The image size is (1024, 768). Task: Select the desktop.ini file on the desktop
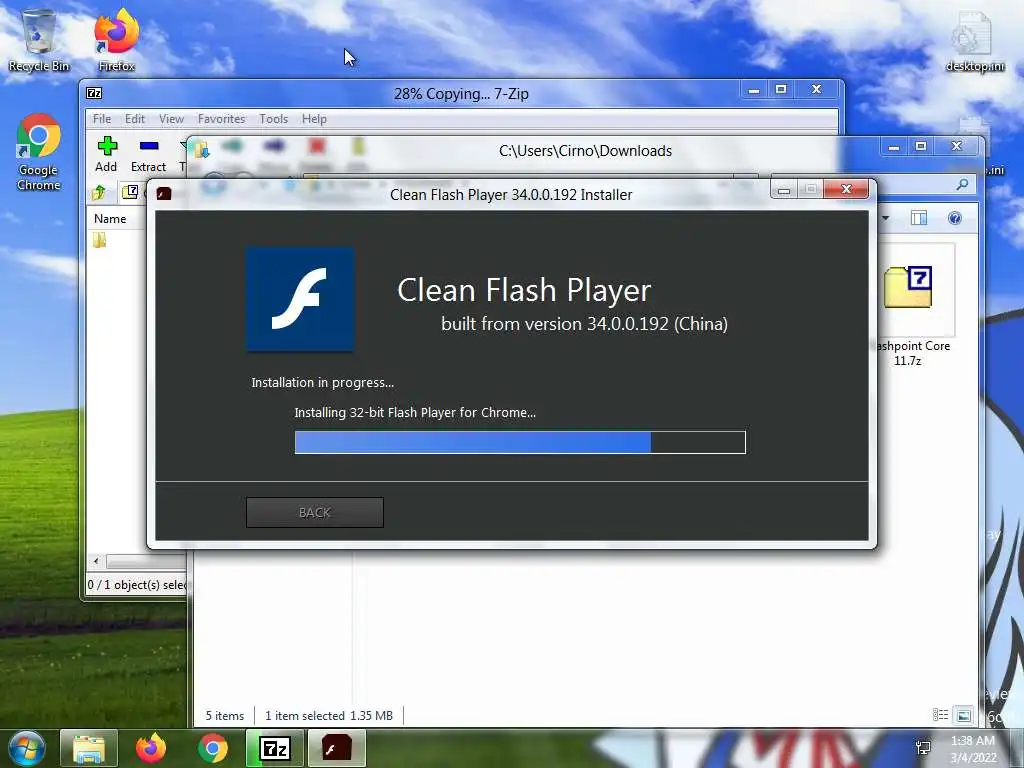point(975,40)
